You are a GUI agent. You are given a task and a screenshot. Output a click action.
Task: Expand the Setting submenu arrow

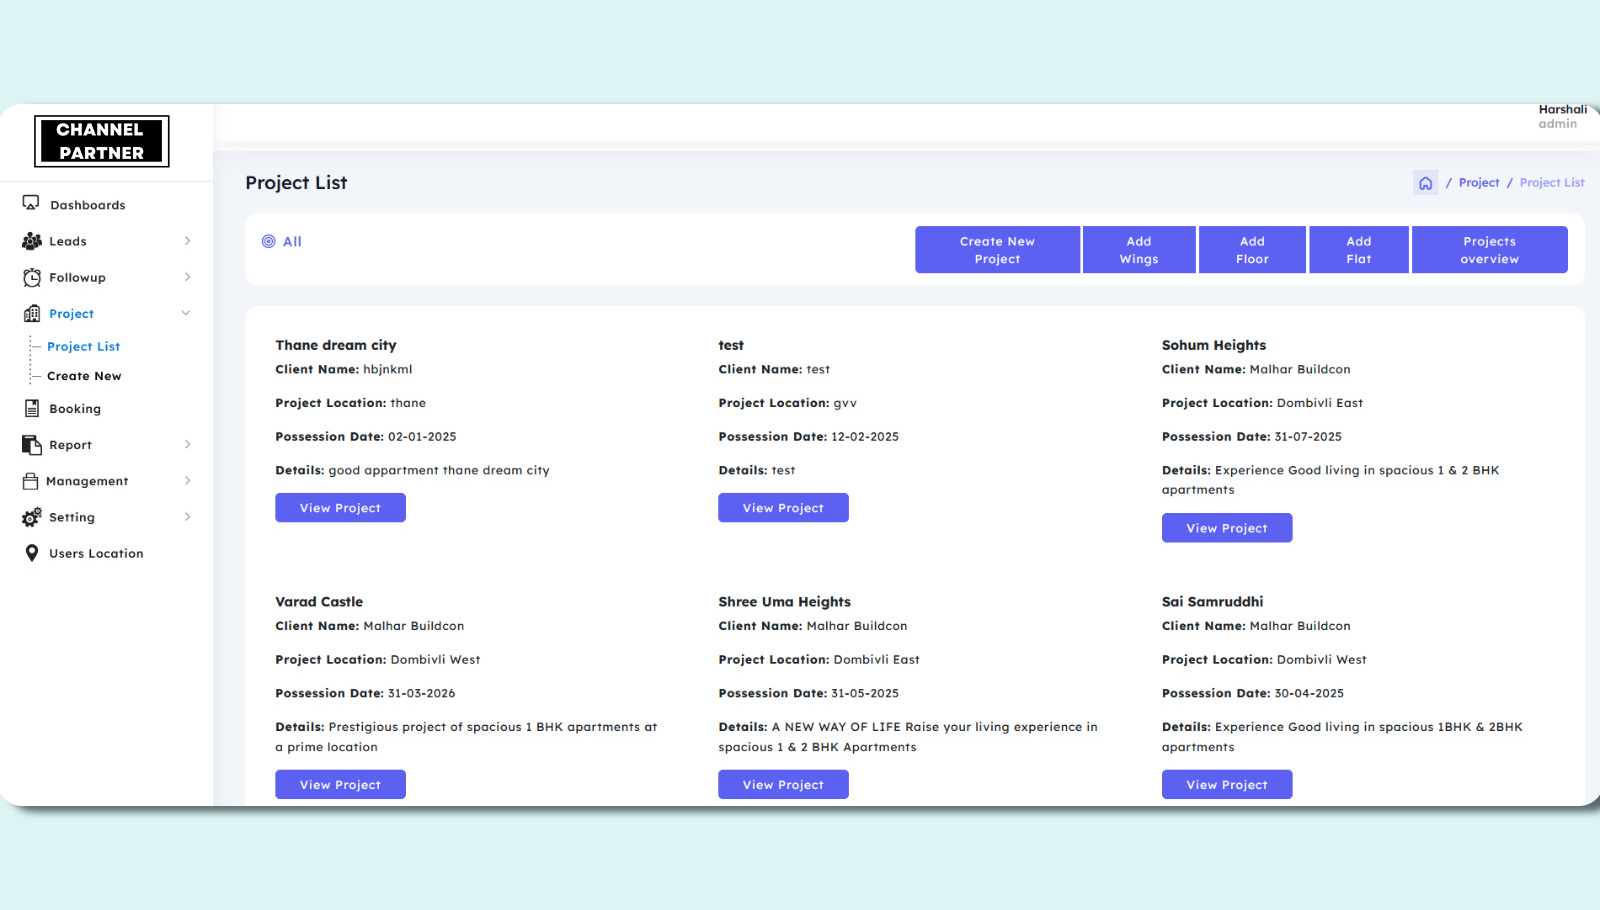pyautogui.click(x=187, y=517)
